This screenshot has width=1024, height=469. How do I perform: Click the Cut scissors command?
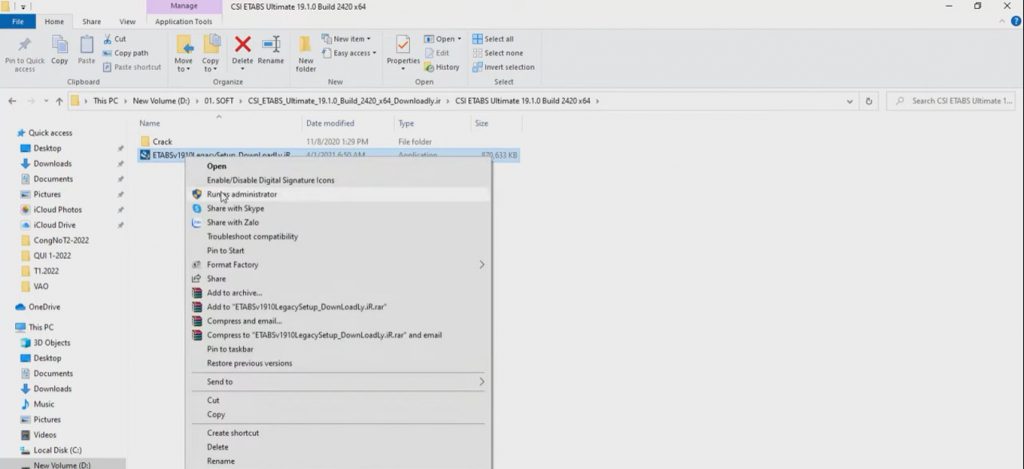click(x=114, y=39)
